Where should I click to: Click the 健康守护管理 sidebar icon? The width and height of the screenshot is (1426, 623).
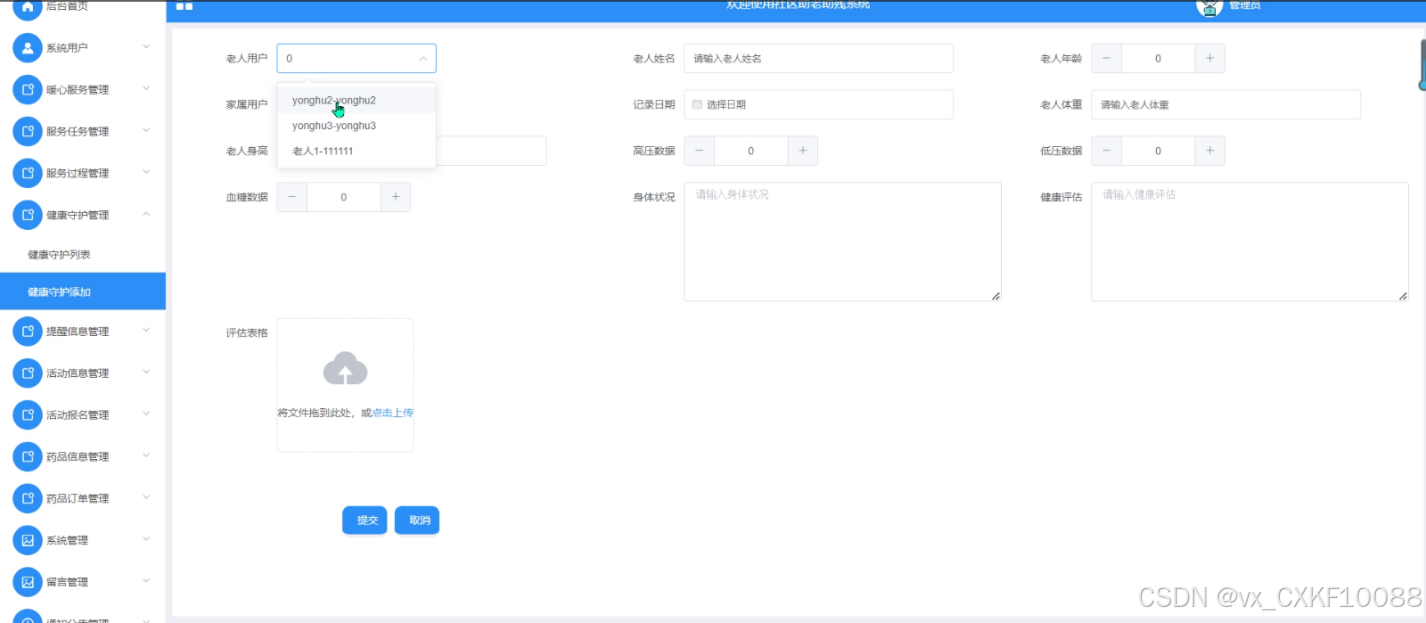(x=27, y=215)
